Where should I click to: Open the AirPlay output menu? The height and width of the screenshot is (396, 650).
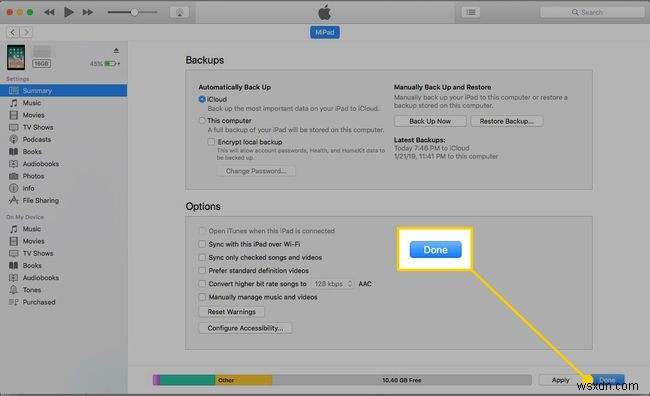coord(179,12)
